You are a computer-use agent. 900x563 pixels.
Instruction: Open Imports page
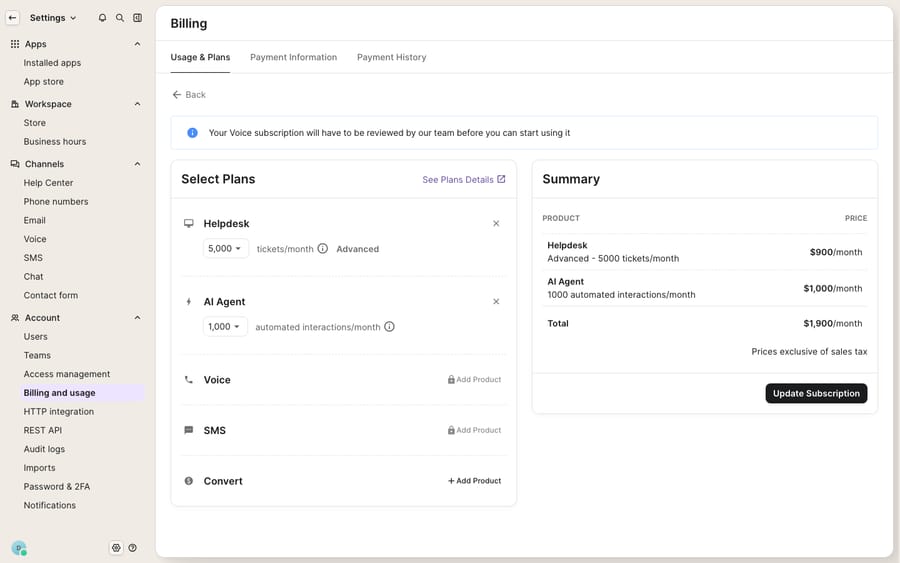click(x=40, y=468)
